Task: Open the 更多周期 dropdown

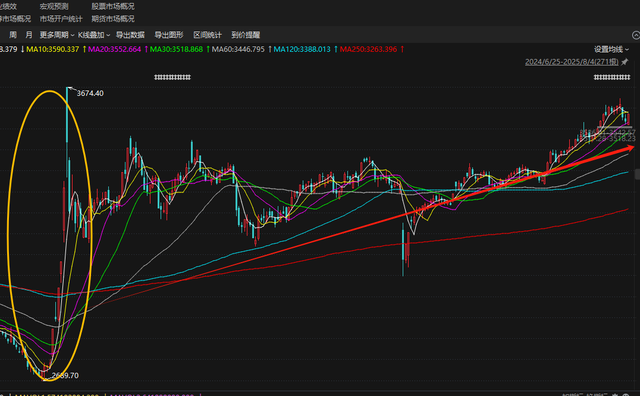Action: click(x=57, y=35)
